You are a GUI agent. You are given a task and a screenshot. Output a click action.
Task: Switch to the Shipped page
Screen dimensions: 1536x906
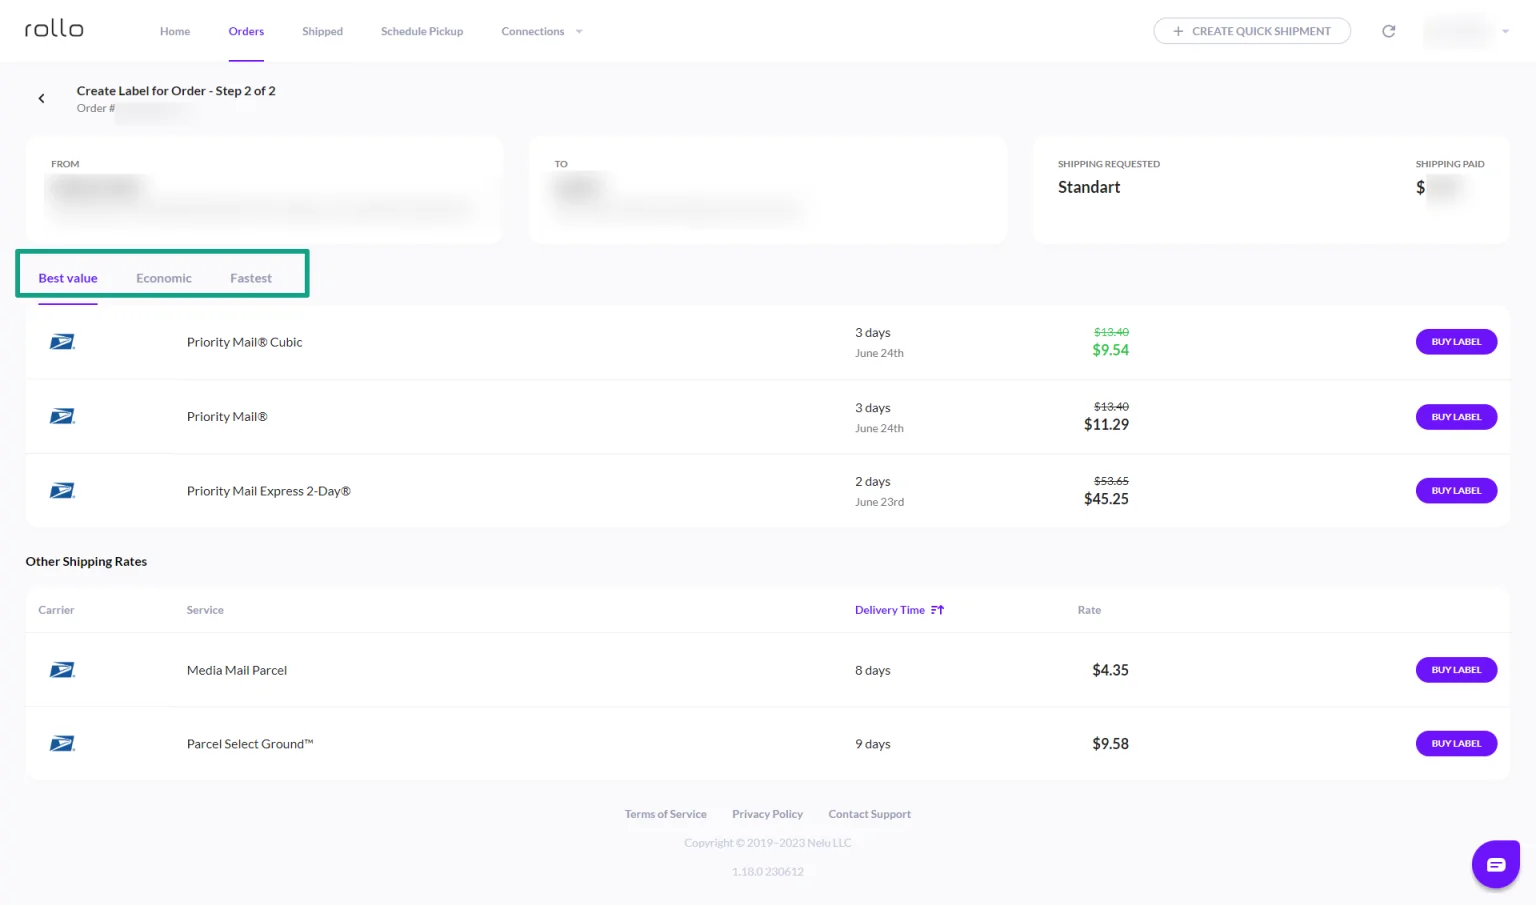click(322, 31)
